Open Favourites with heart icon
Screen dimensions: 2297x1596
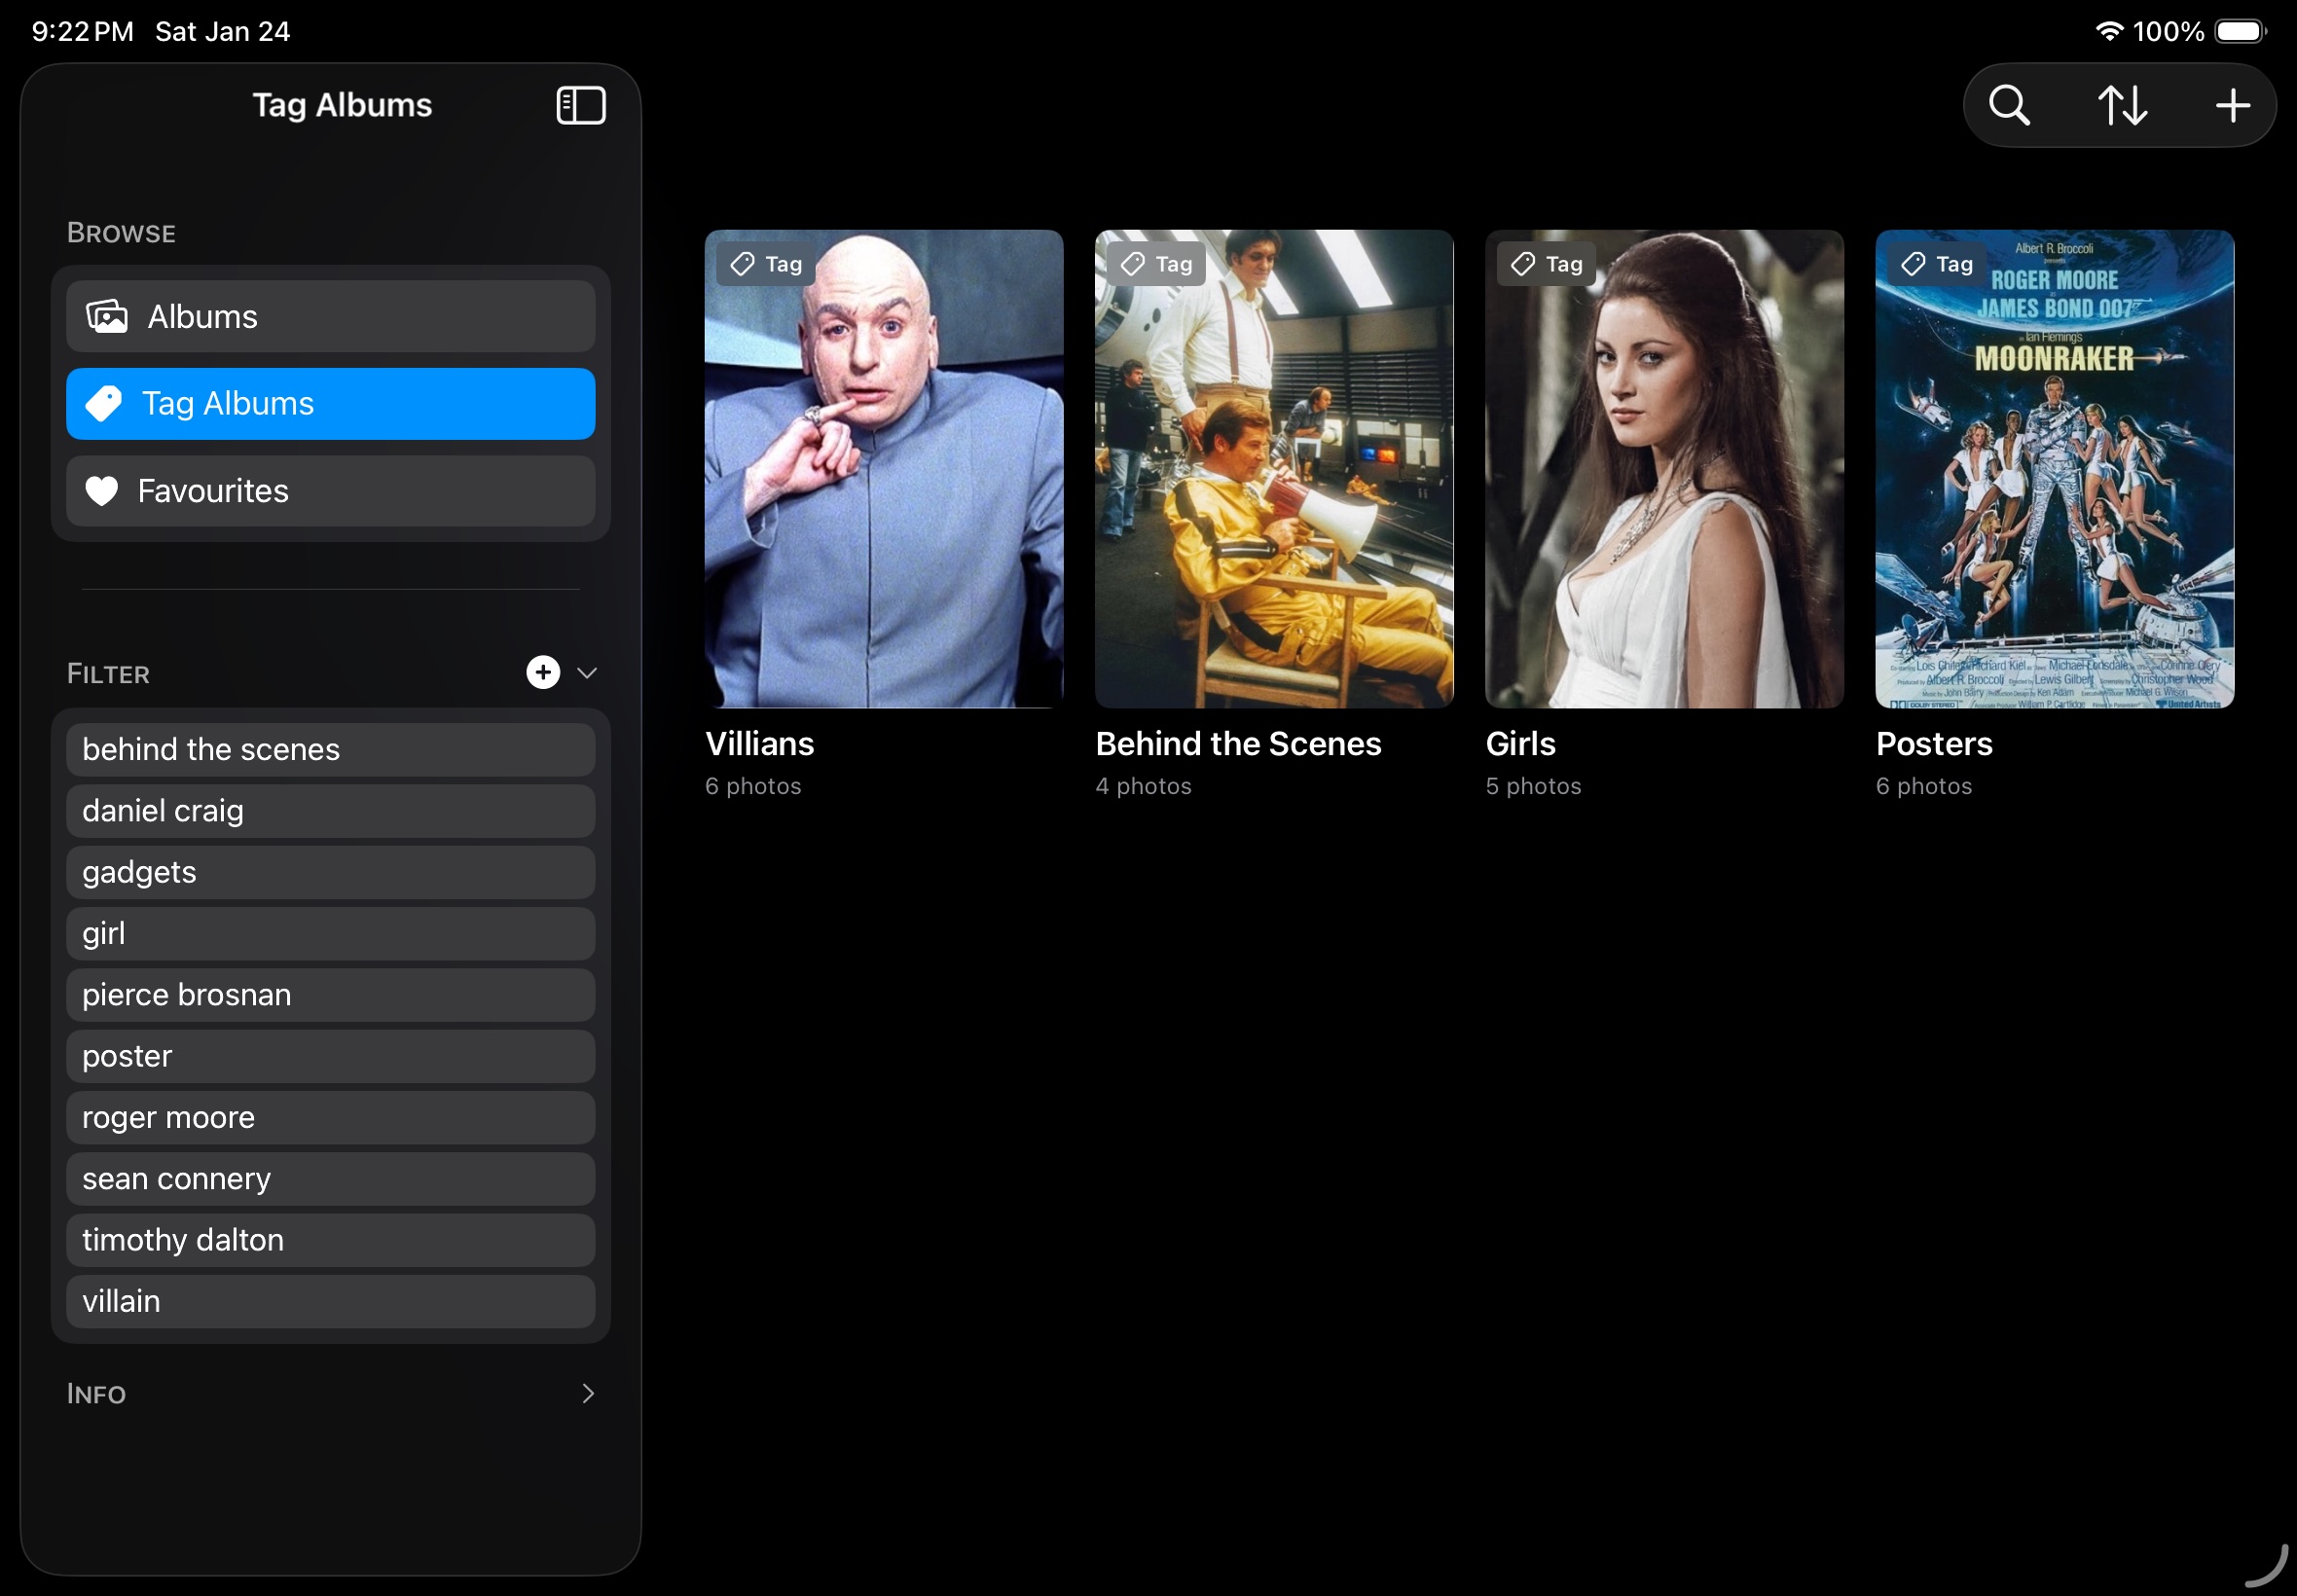(330, 491)
